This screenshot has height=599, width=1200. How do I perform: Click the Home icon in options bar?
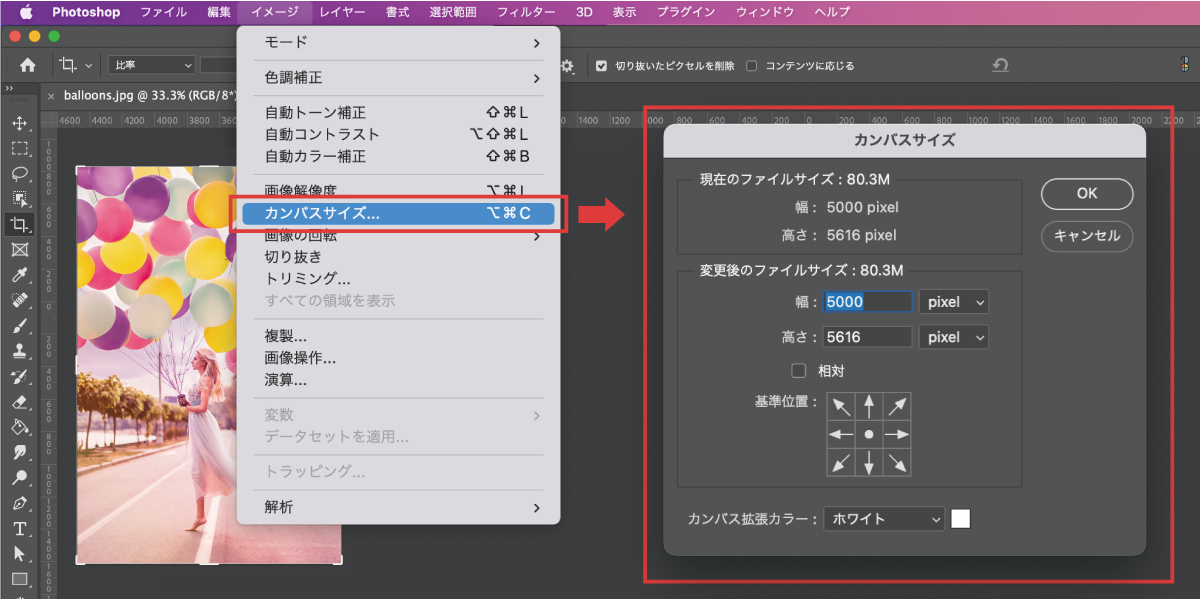click(28, 65)
